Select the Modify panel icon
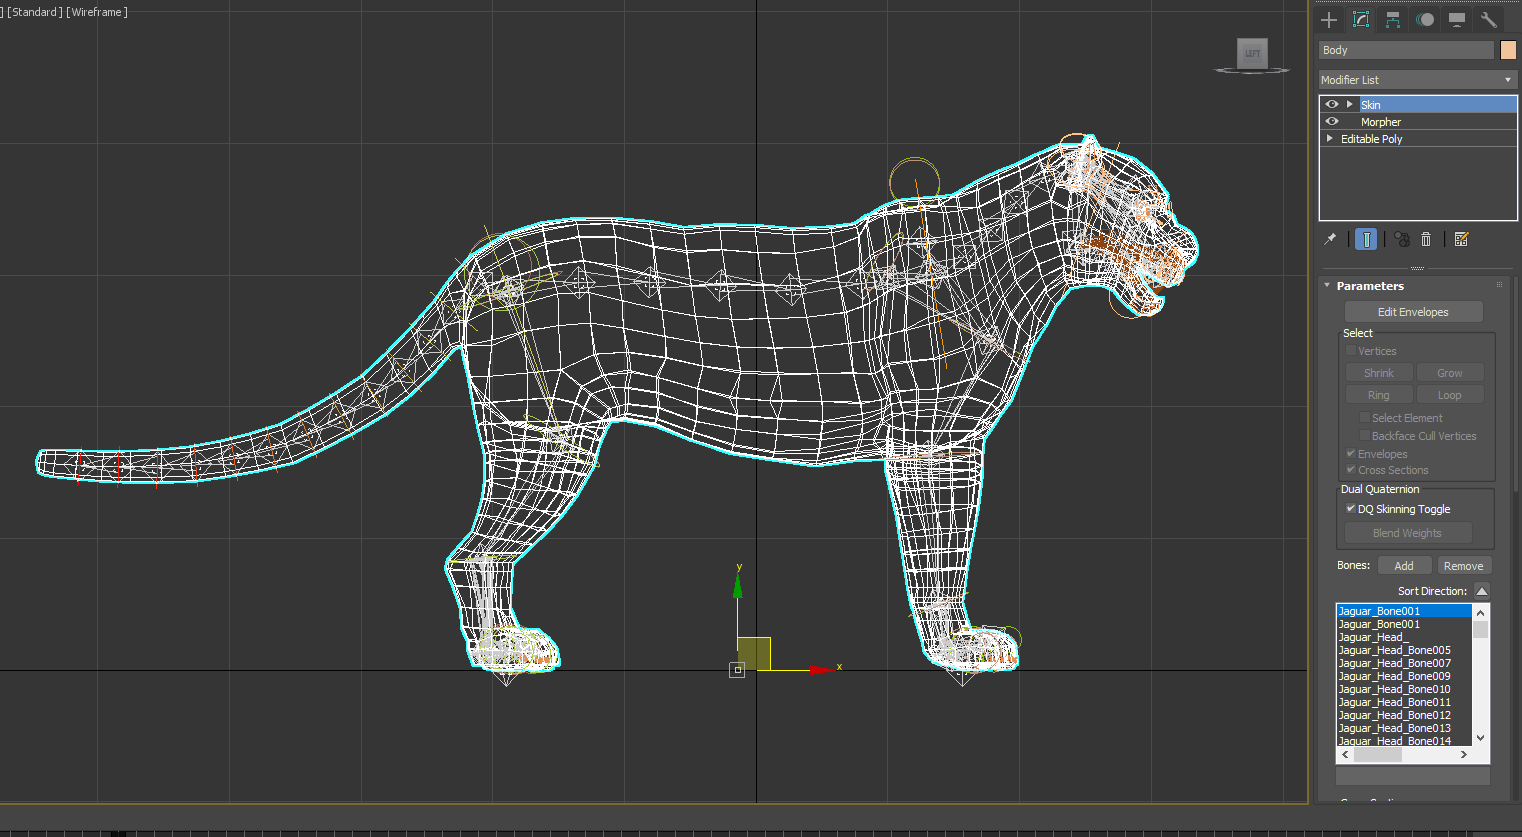 [x=1361, y=19]
